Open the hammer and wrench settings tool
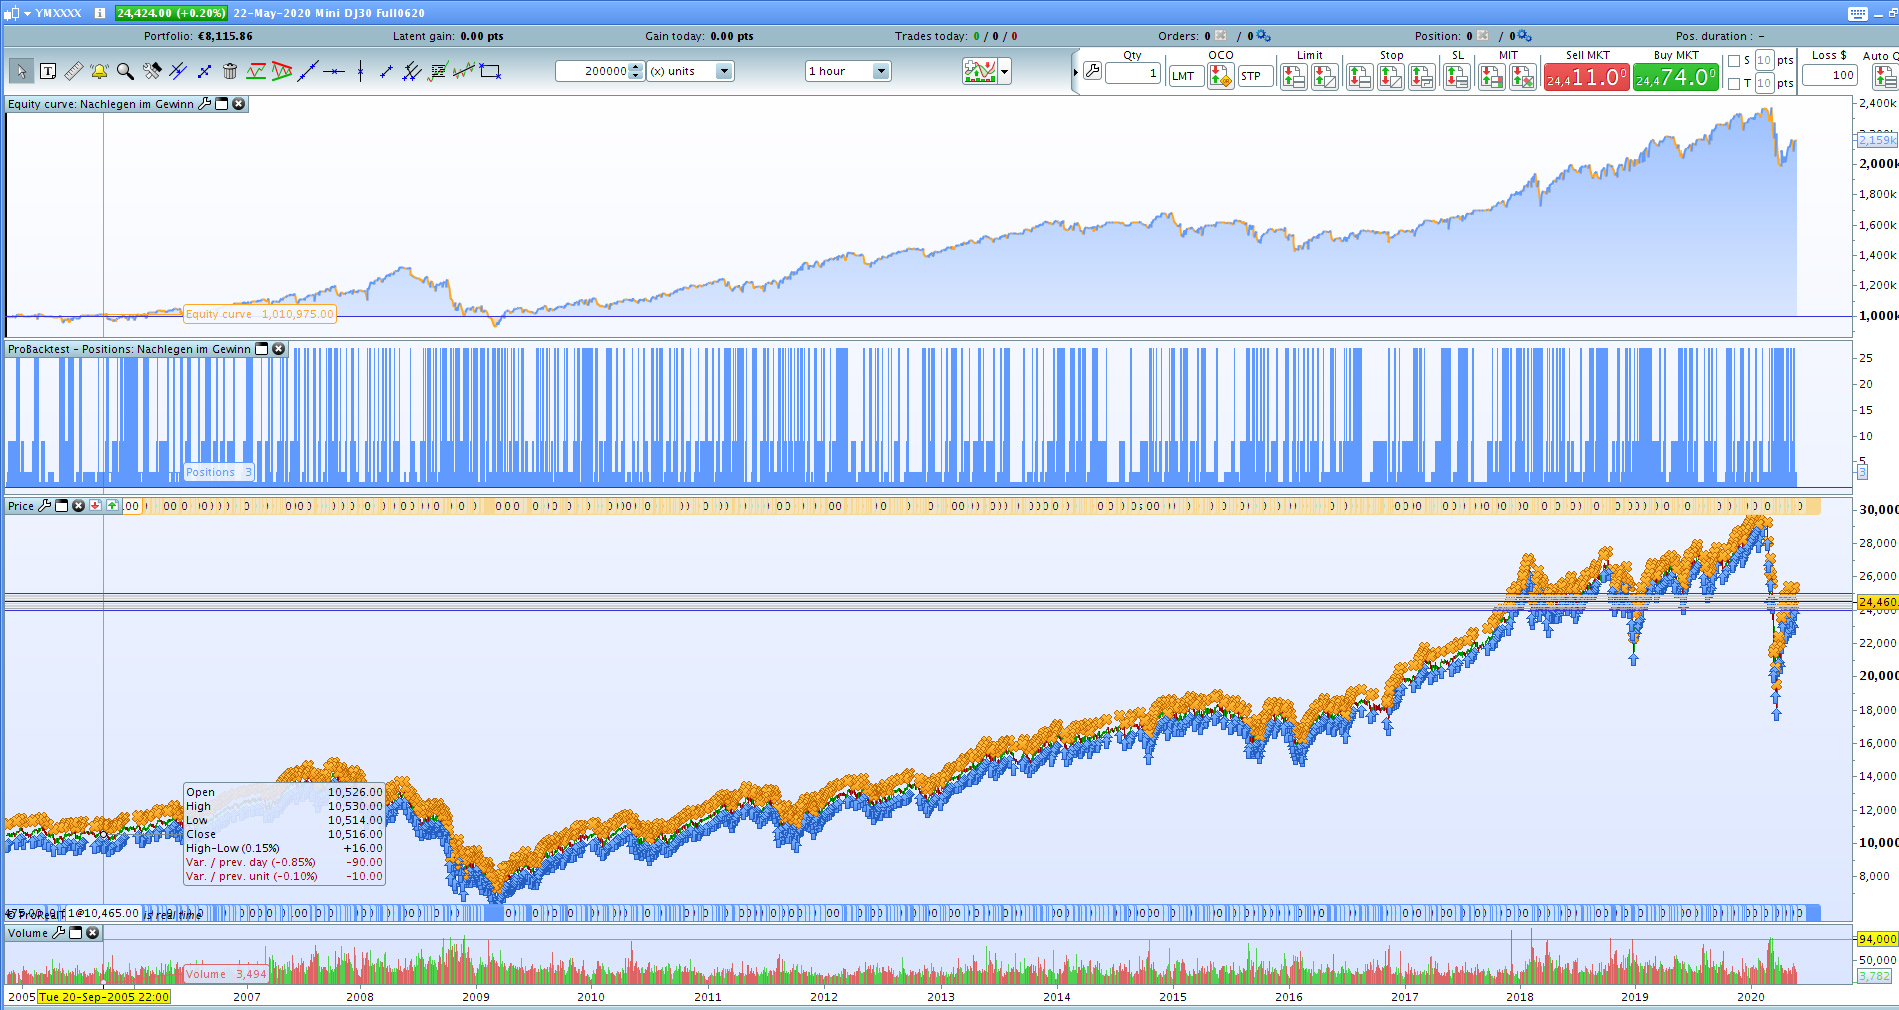This screenshot has height=1010, width=1899. (x=152, y=71)
